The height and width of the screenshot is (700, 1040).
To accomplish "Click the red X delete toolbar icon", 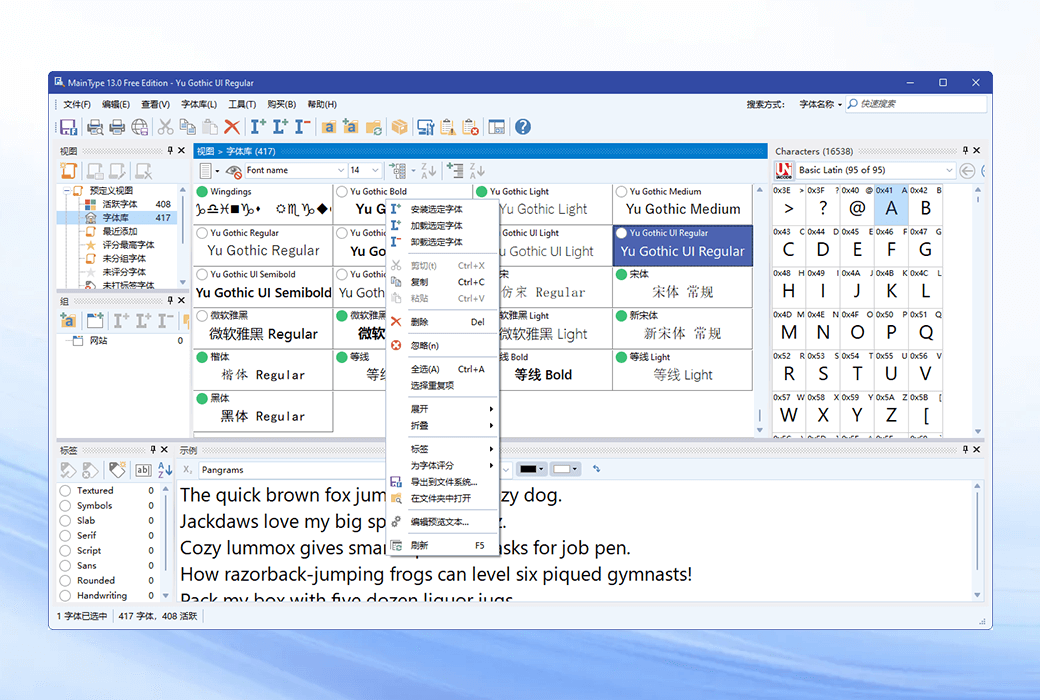I will pyautogui.click(x=231, y=127).
